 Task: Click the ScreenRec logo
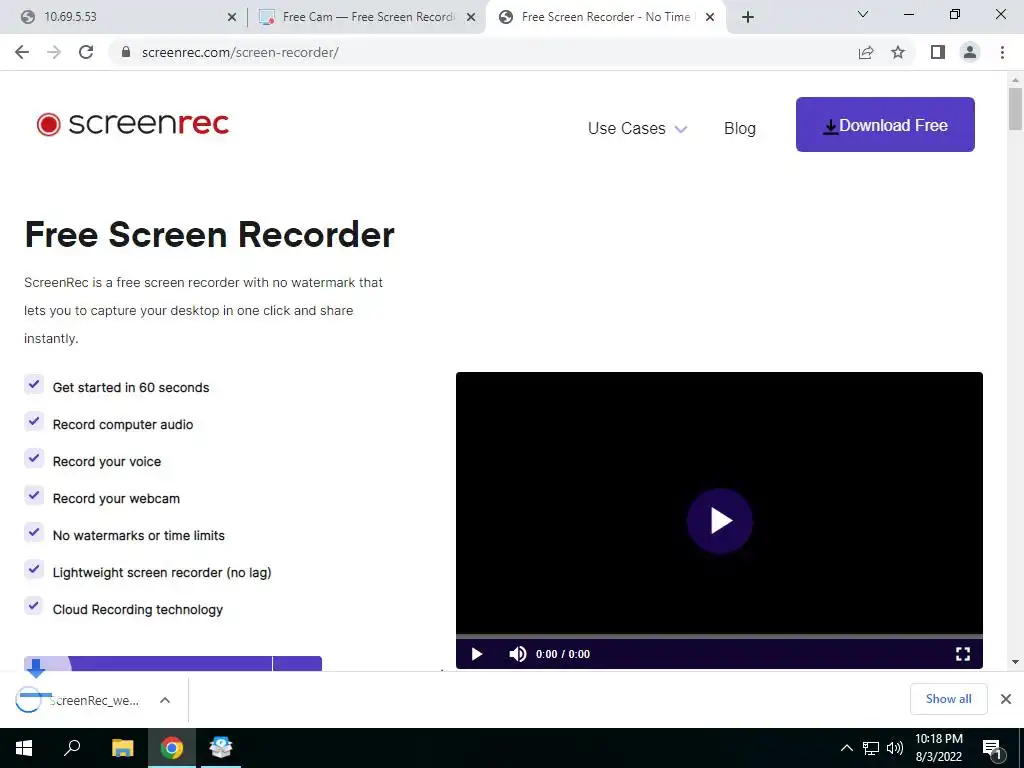pyautogui.click(x=133, y=124)
